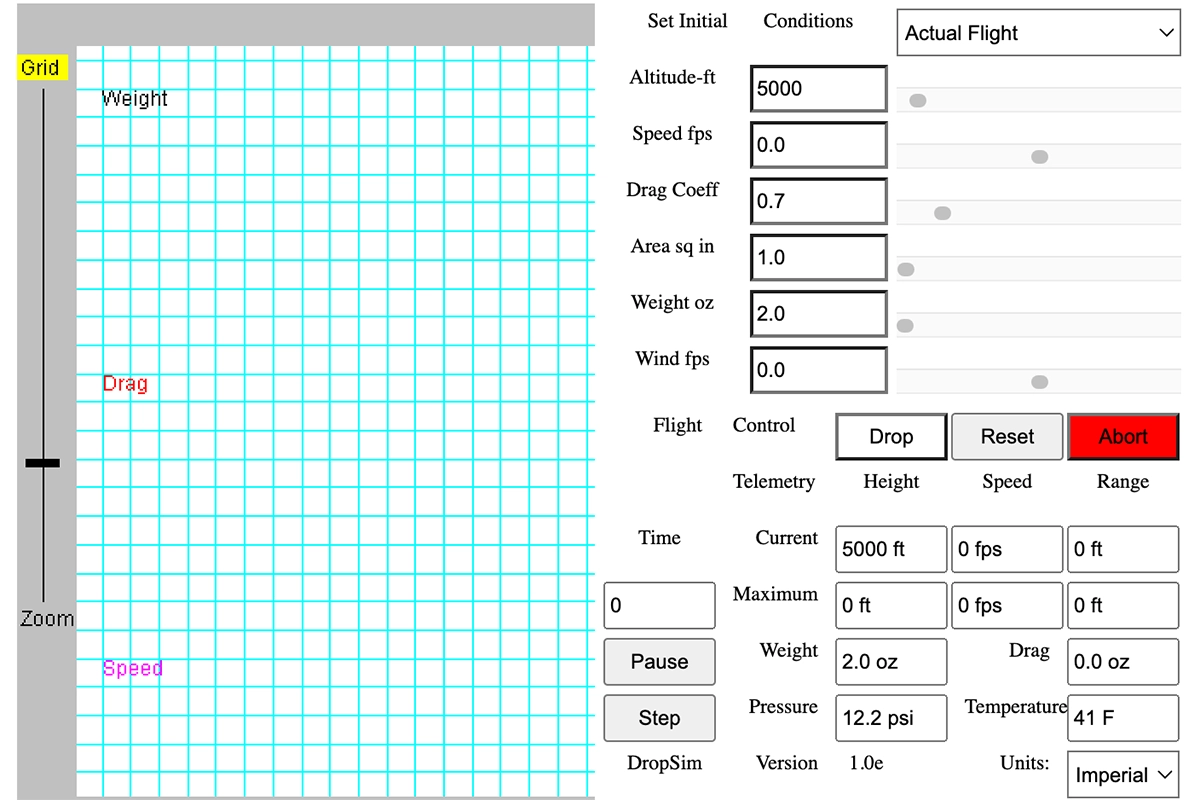Select the Wind fps input box
1200x800 pixels.
pos(818,370)
